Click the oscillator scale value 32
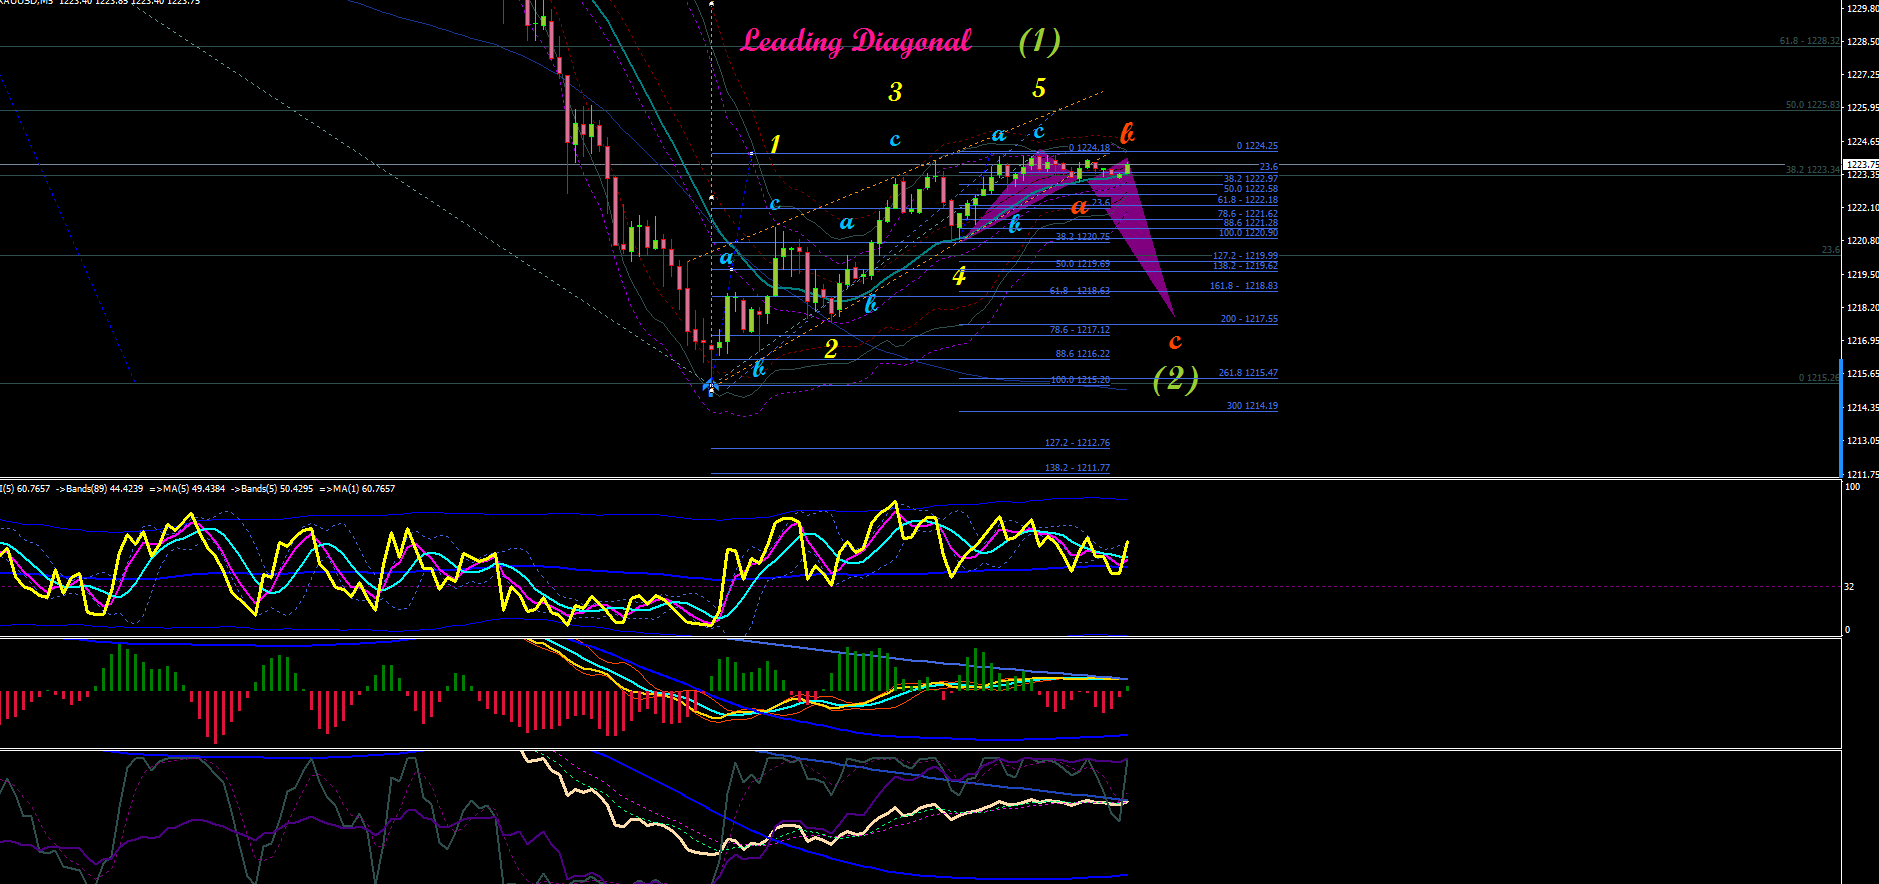 click(x=1849, y=587)
